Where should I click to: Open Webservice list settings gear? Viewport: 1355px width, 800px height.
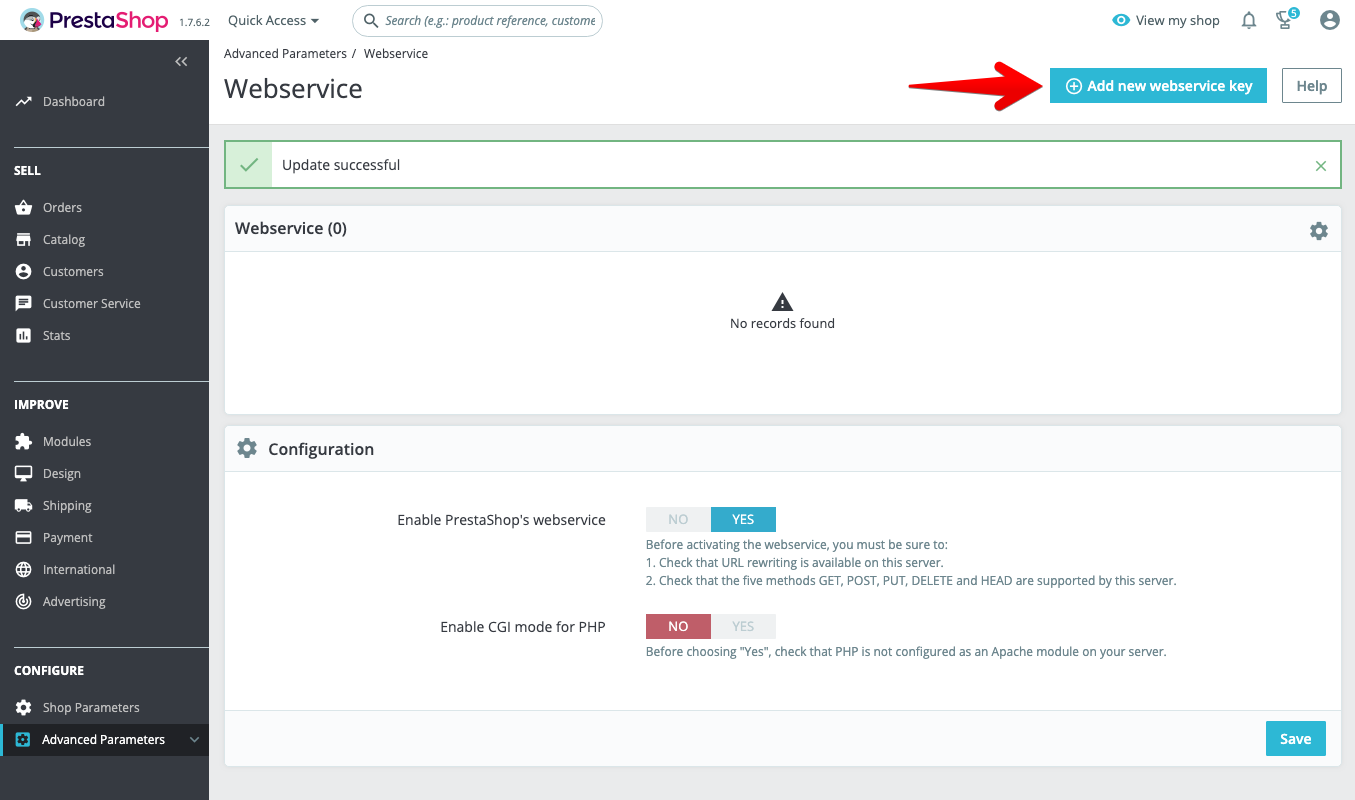1319,230
